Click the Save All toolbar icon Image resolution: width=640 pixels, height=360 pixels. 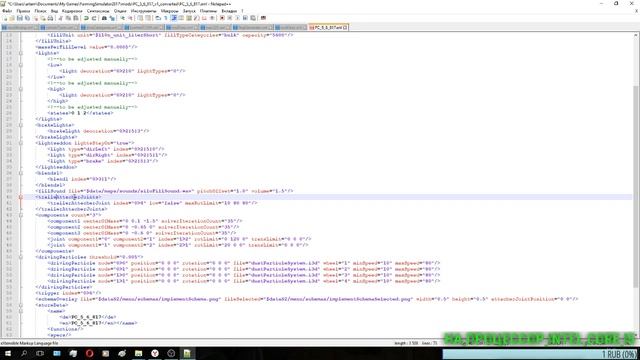click(x=27, y=18)
